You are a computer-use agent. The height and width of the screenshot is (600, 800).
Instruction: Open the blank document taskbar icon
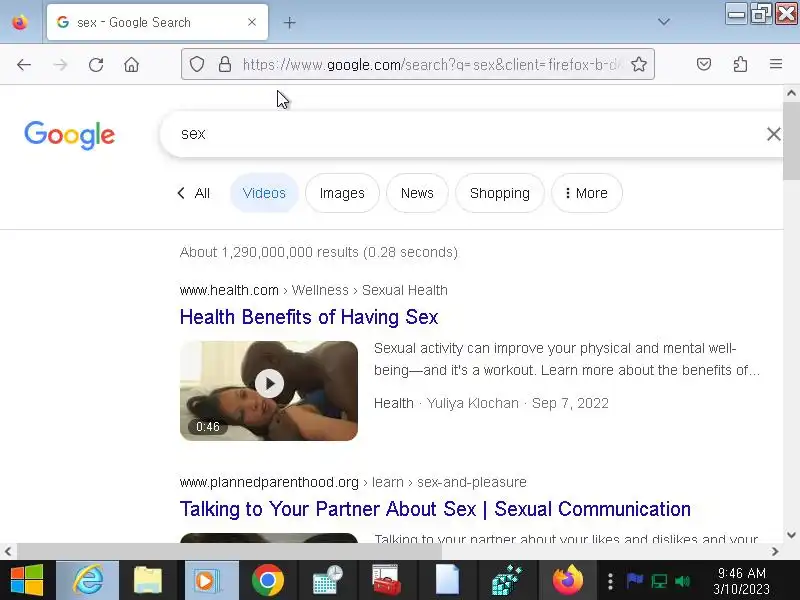tap(447, 580)
